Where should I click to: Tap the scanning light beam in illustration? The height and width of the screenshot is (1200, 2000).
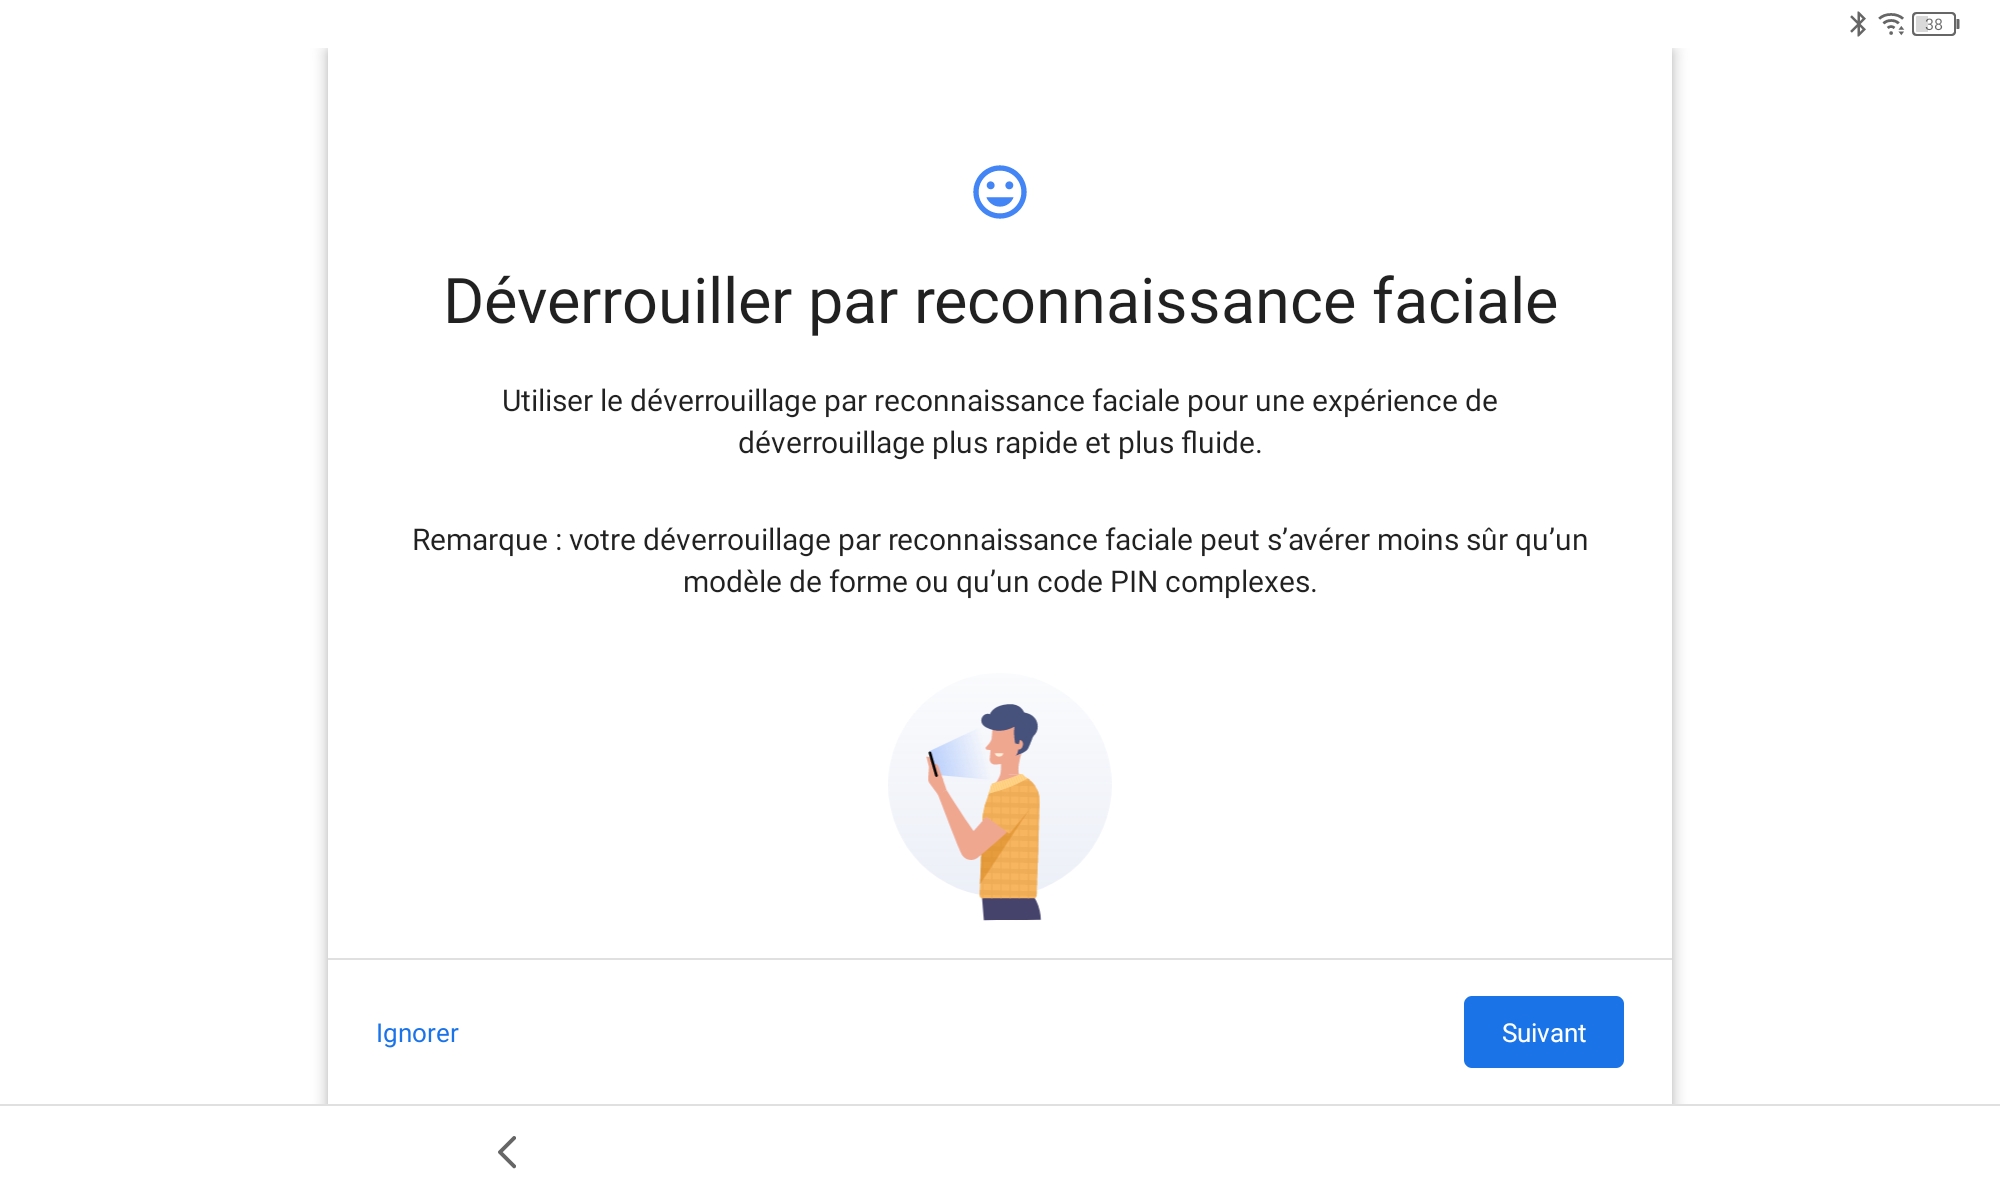tap(965, 755)
